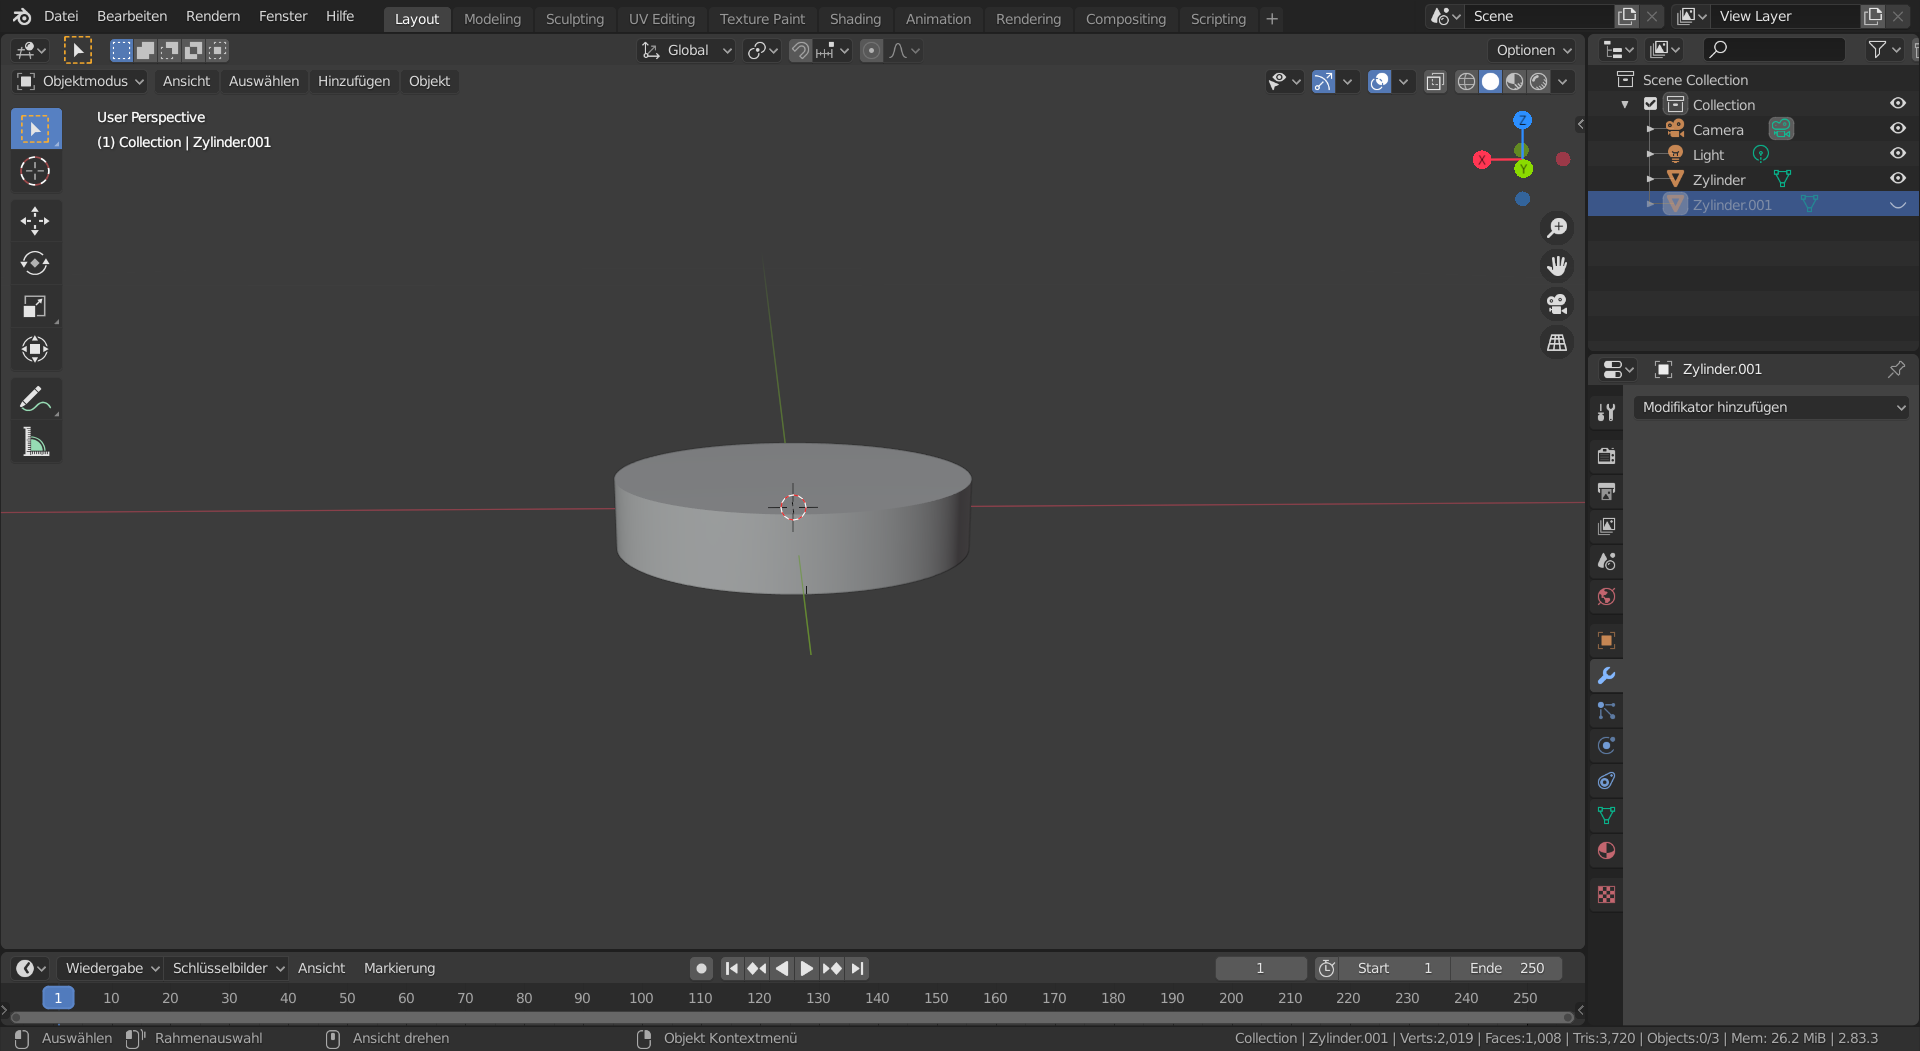Switch to the Shading workspace tab

point(855,18)
